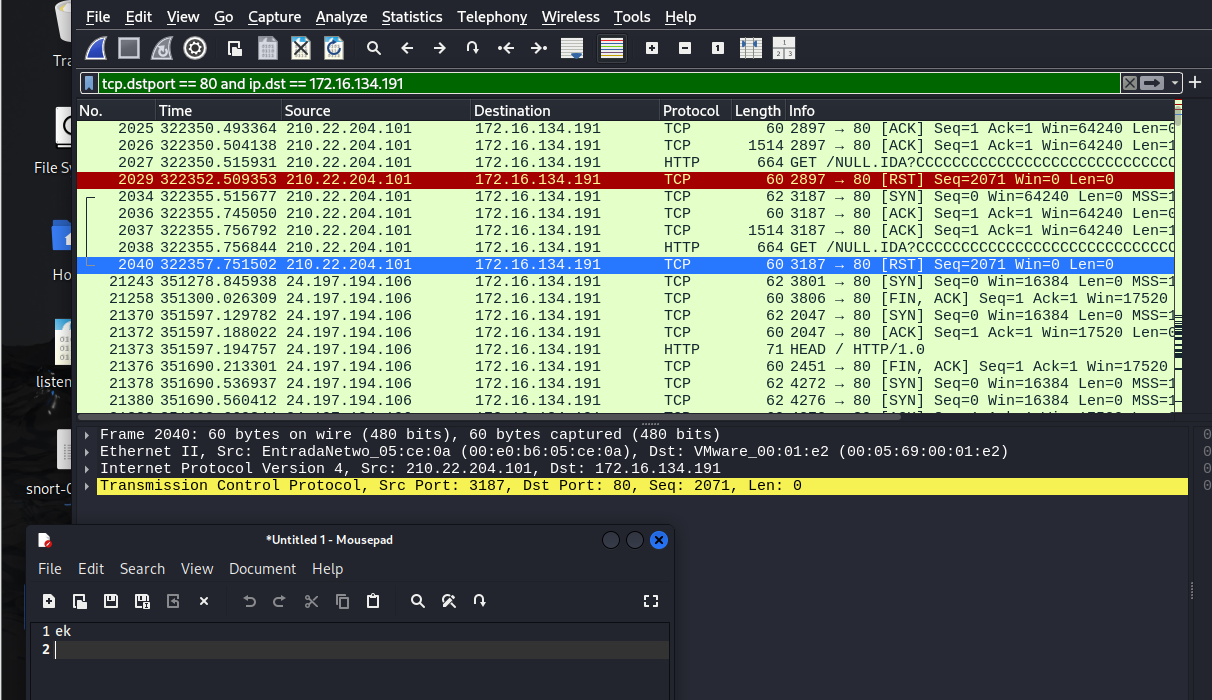This screenshot has height=700, width=1212.
Task: Go forward in packet history
Action: (440, 48)
